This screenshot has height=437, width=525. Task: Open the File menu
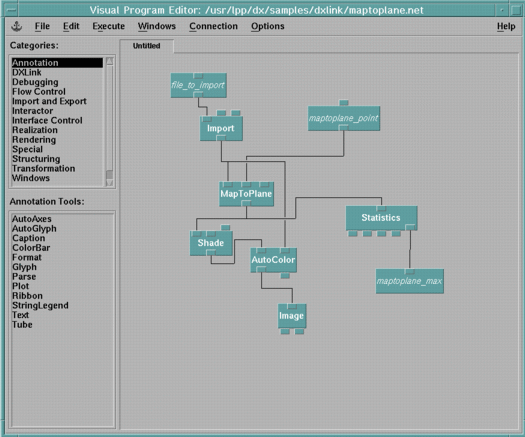pyautogui.click(x=42, y=26)
